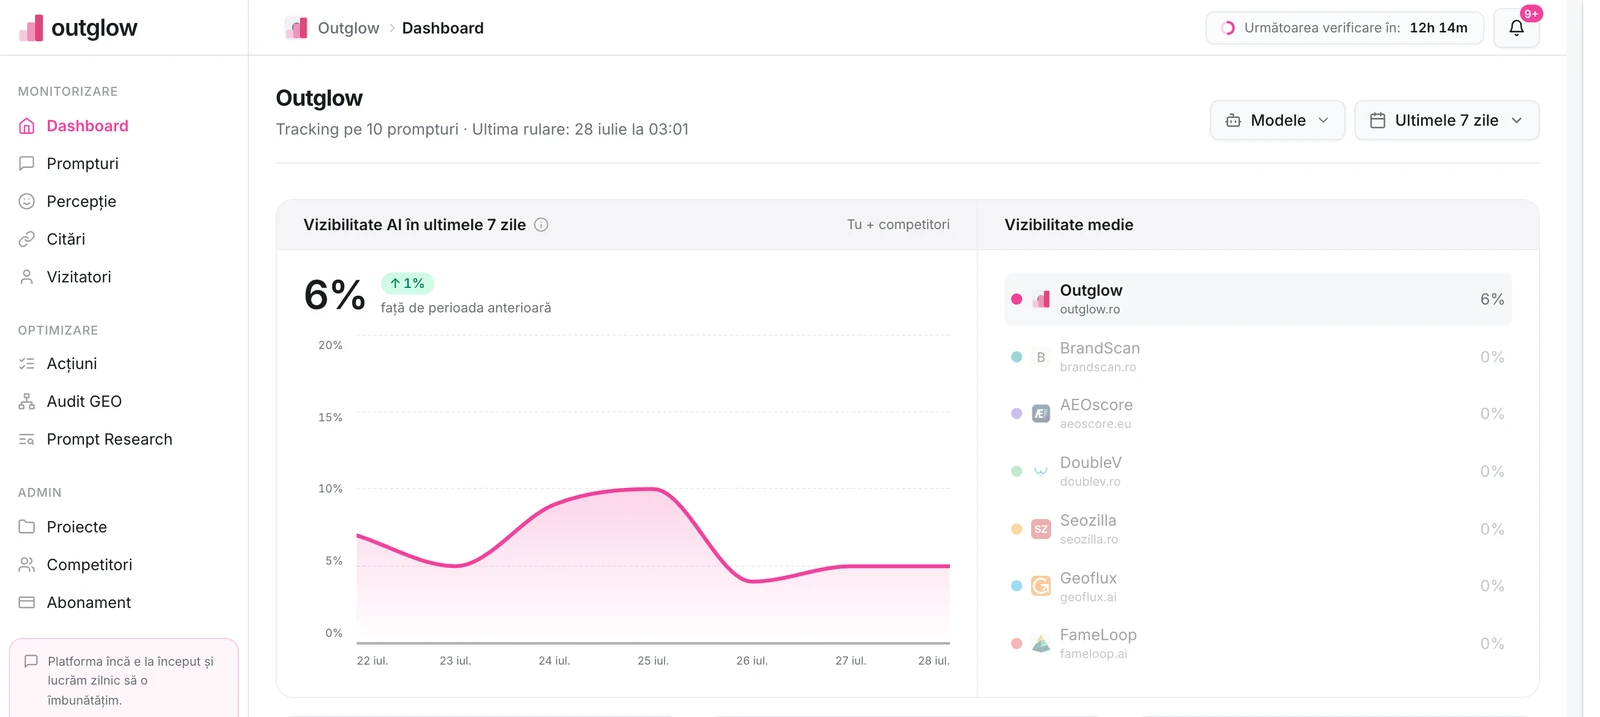The height and width of the screenshot is (717, 1600).
Task: Open the notifications bell
Action: (x=1516, y=28)
